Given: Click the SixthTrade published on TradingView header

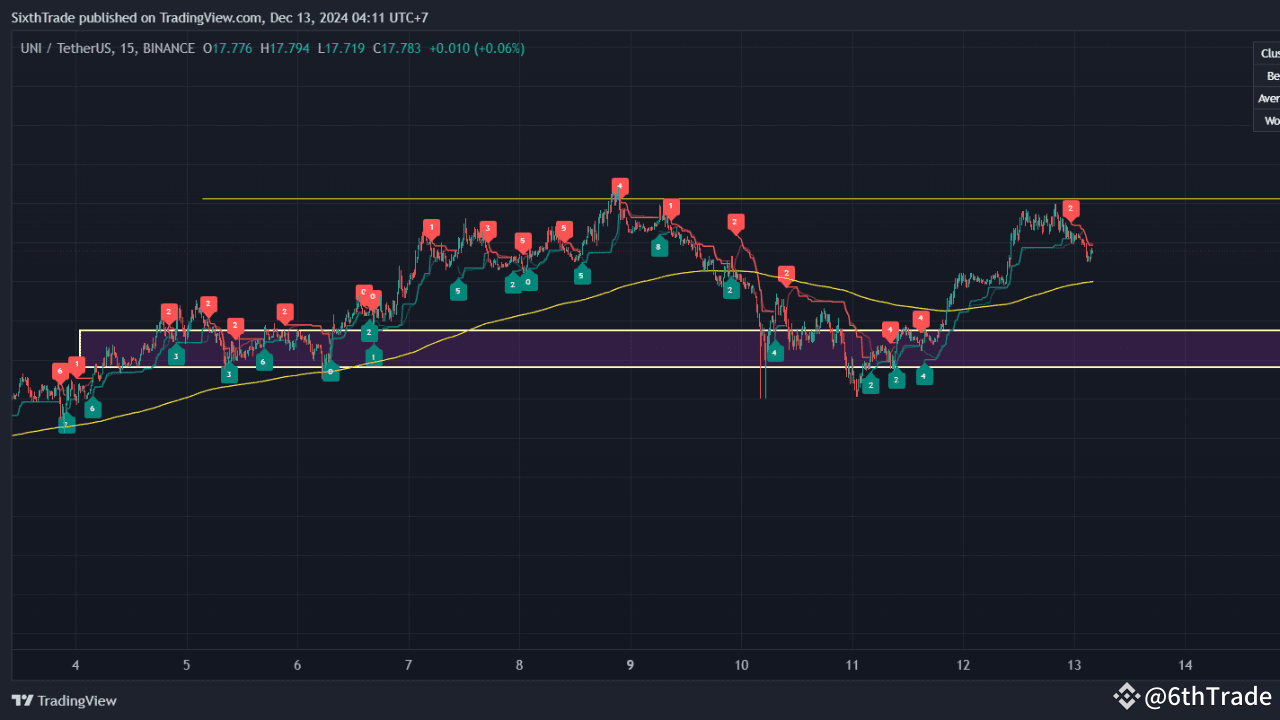Looking at the screenshot, I should click(x=140, y=16).
